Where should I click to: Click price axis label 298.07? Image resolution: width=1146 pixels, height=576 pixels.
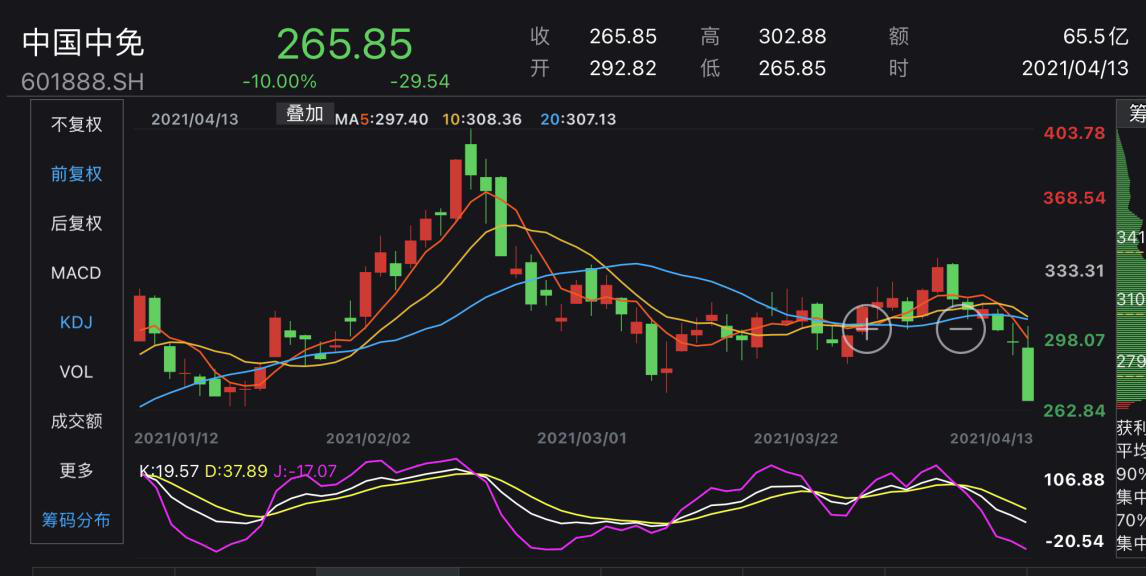coord(1074,340)
